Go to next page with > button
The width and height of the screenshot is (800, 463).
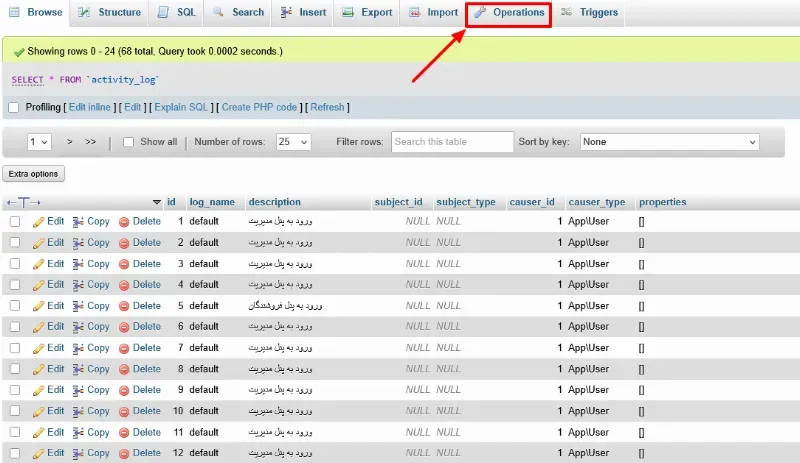[x=69, y=142]
